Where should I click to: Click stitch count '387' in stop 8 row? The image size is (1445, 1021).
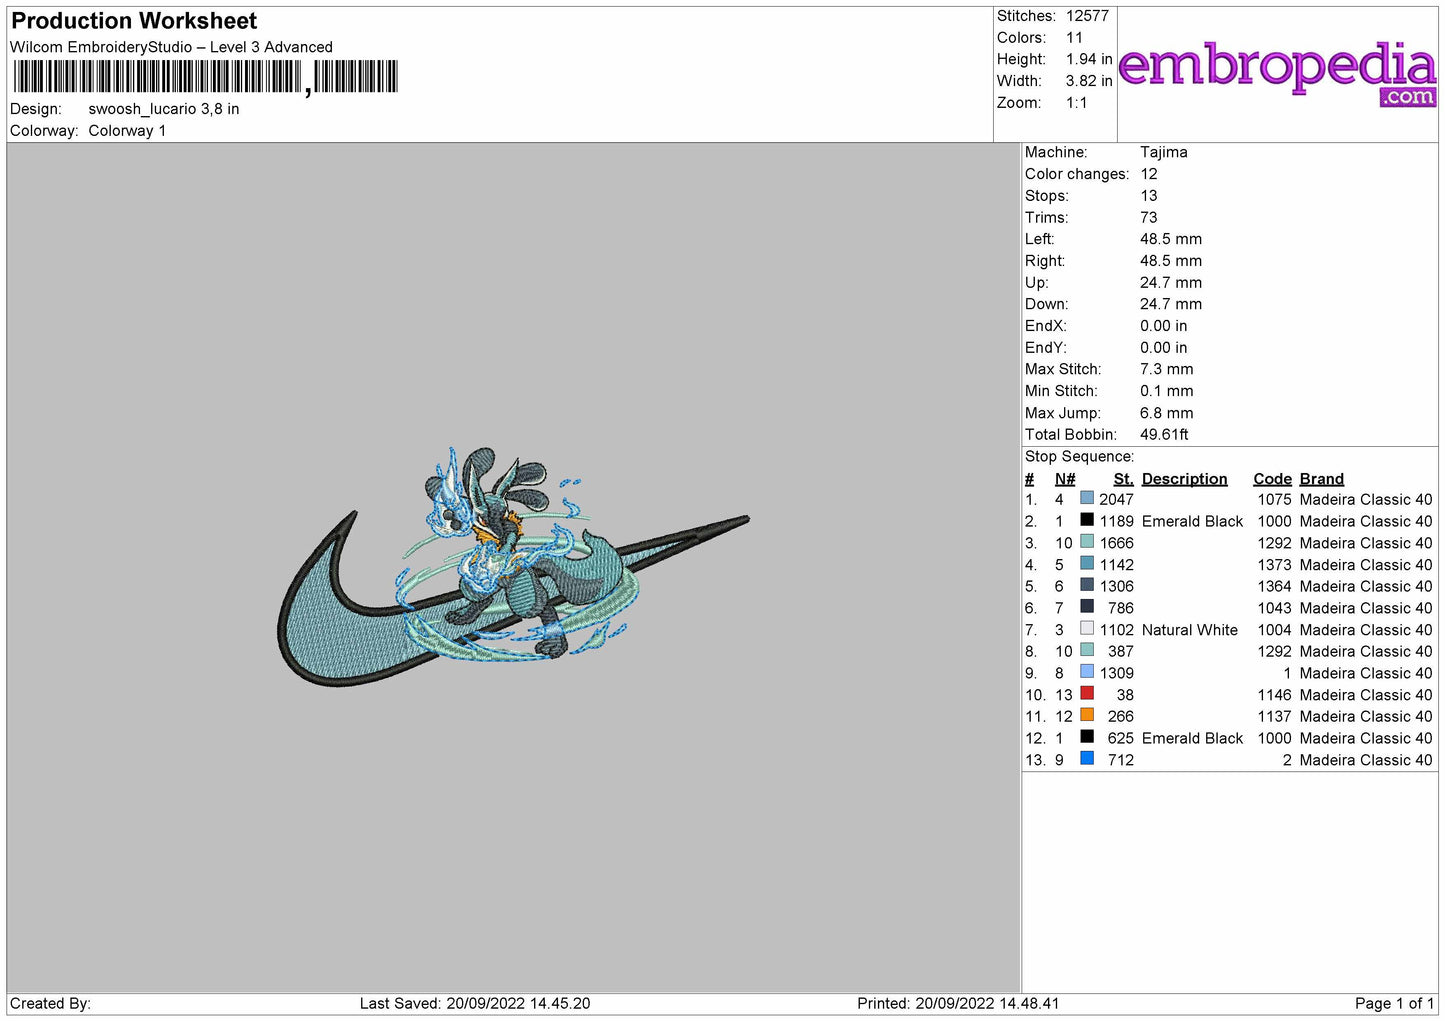click(x=1121, y=652)
